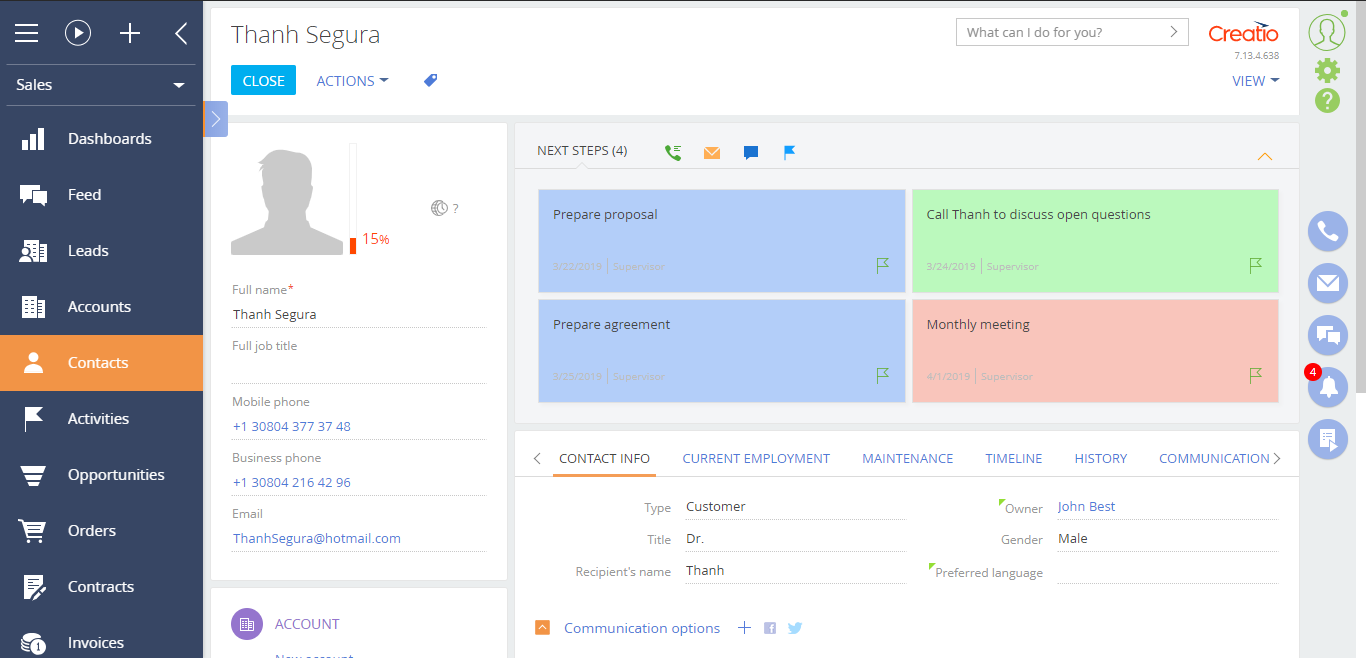Expand the View dropdown
The height and width of the screenshot is (658, 1366).
tap(1255, 81)
